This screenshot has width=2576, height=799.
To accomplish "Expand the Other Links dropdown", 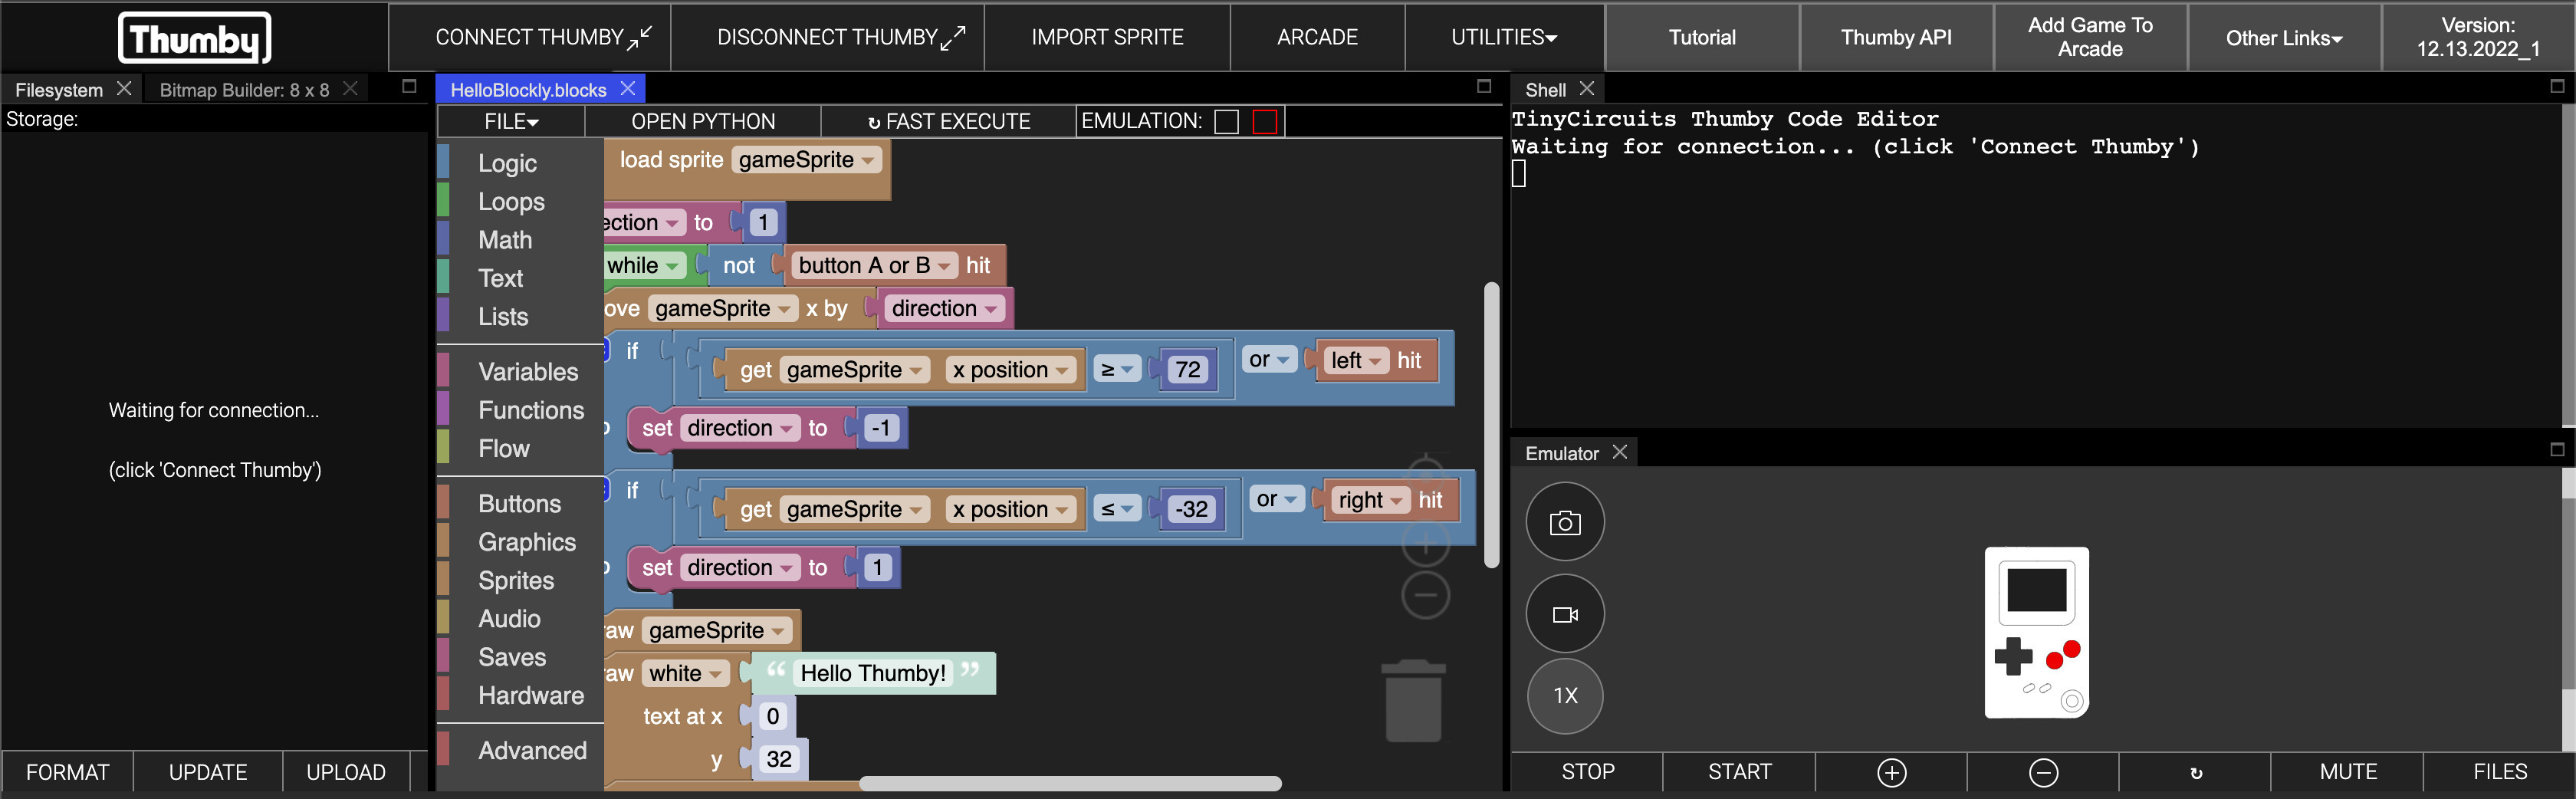I will [2283, 38].
